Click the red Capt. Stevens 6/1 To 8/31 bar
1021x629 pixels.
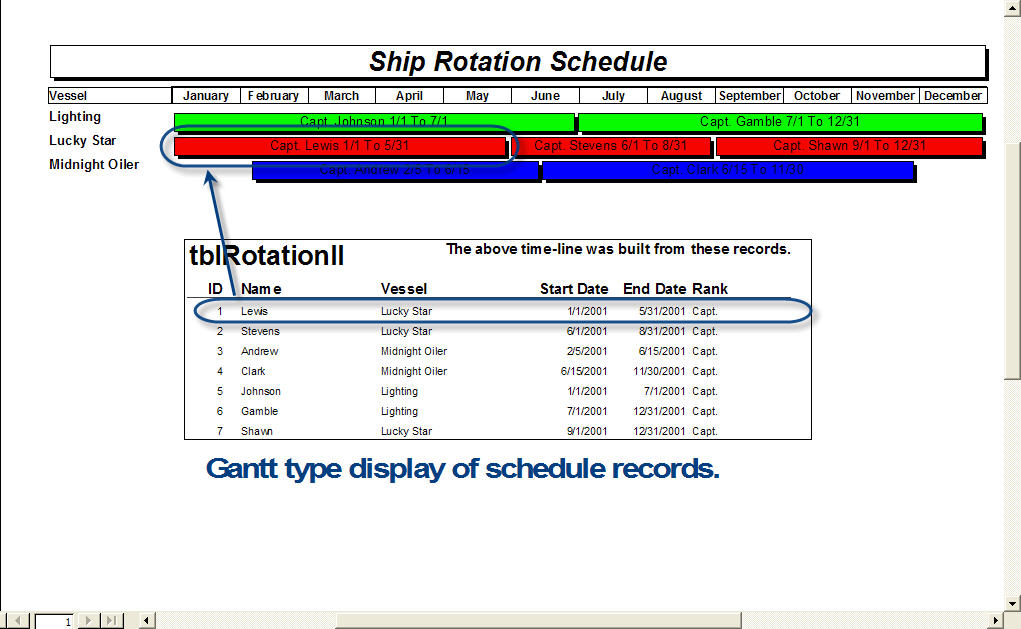tap(610, 146)
